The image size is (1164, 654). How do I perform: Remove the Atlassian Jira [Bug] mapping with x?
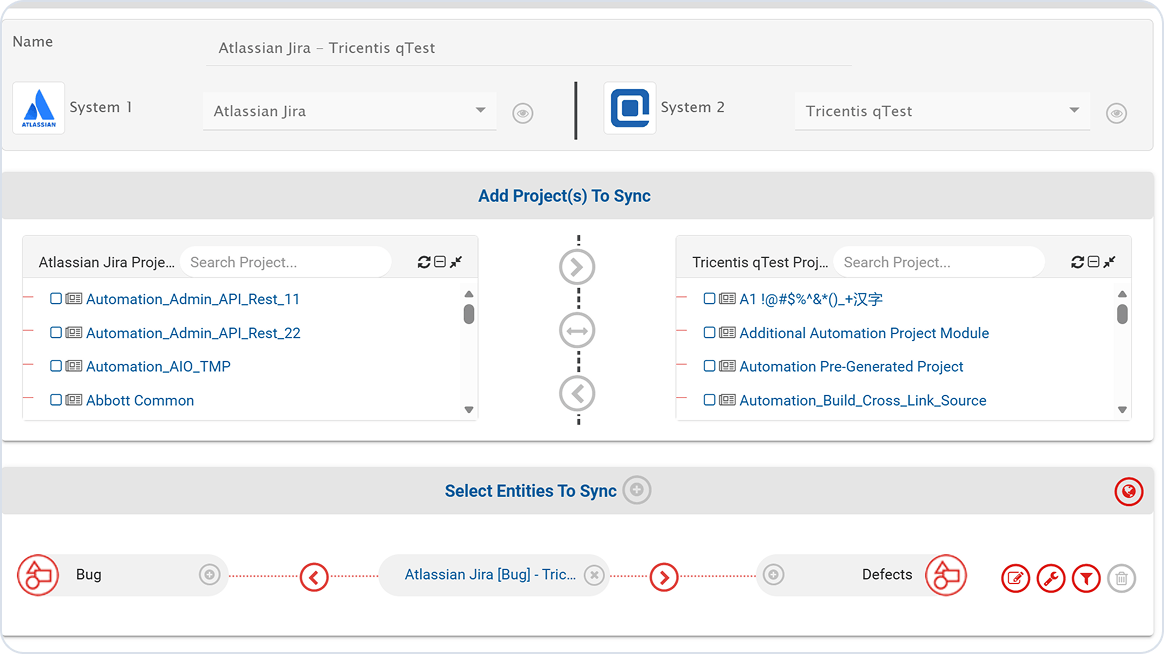point(594,575)
